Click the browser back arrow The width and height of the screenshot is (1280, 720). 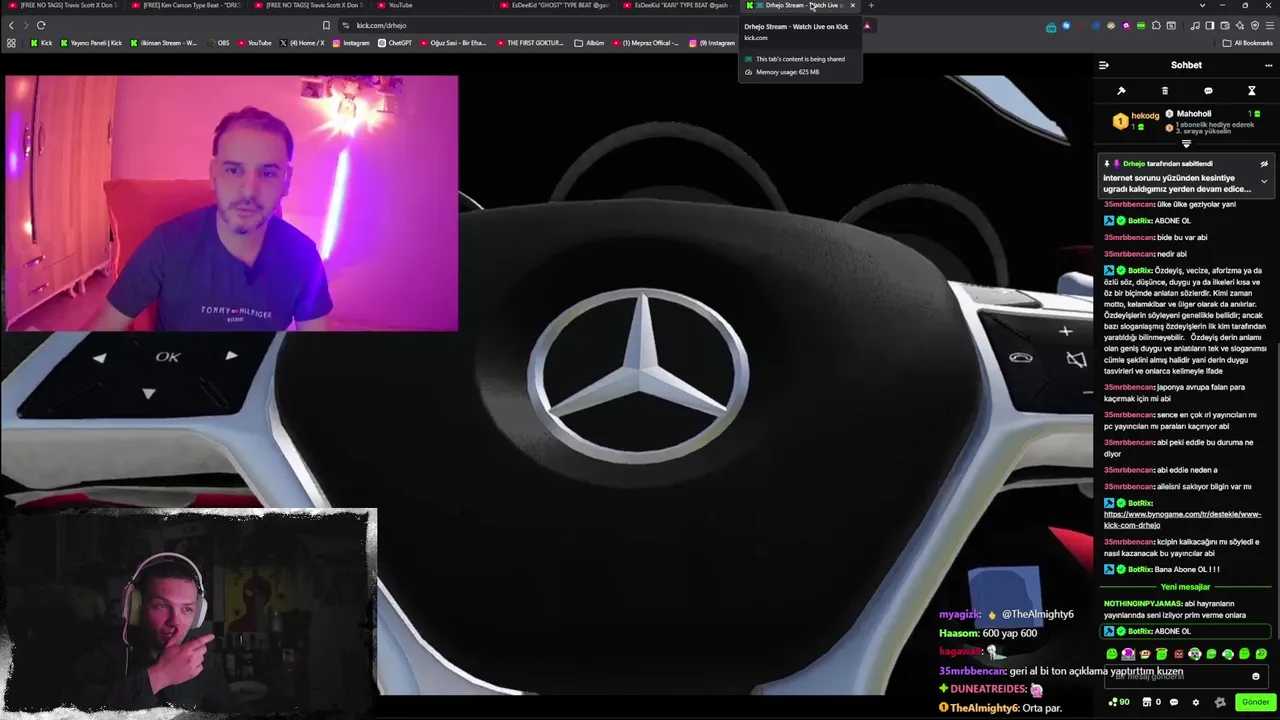coord(12,25)
